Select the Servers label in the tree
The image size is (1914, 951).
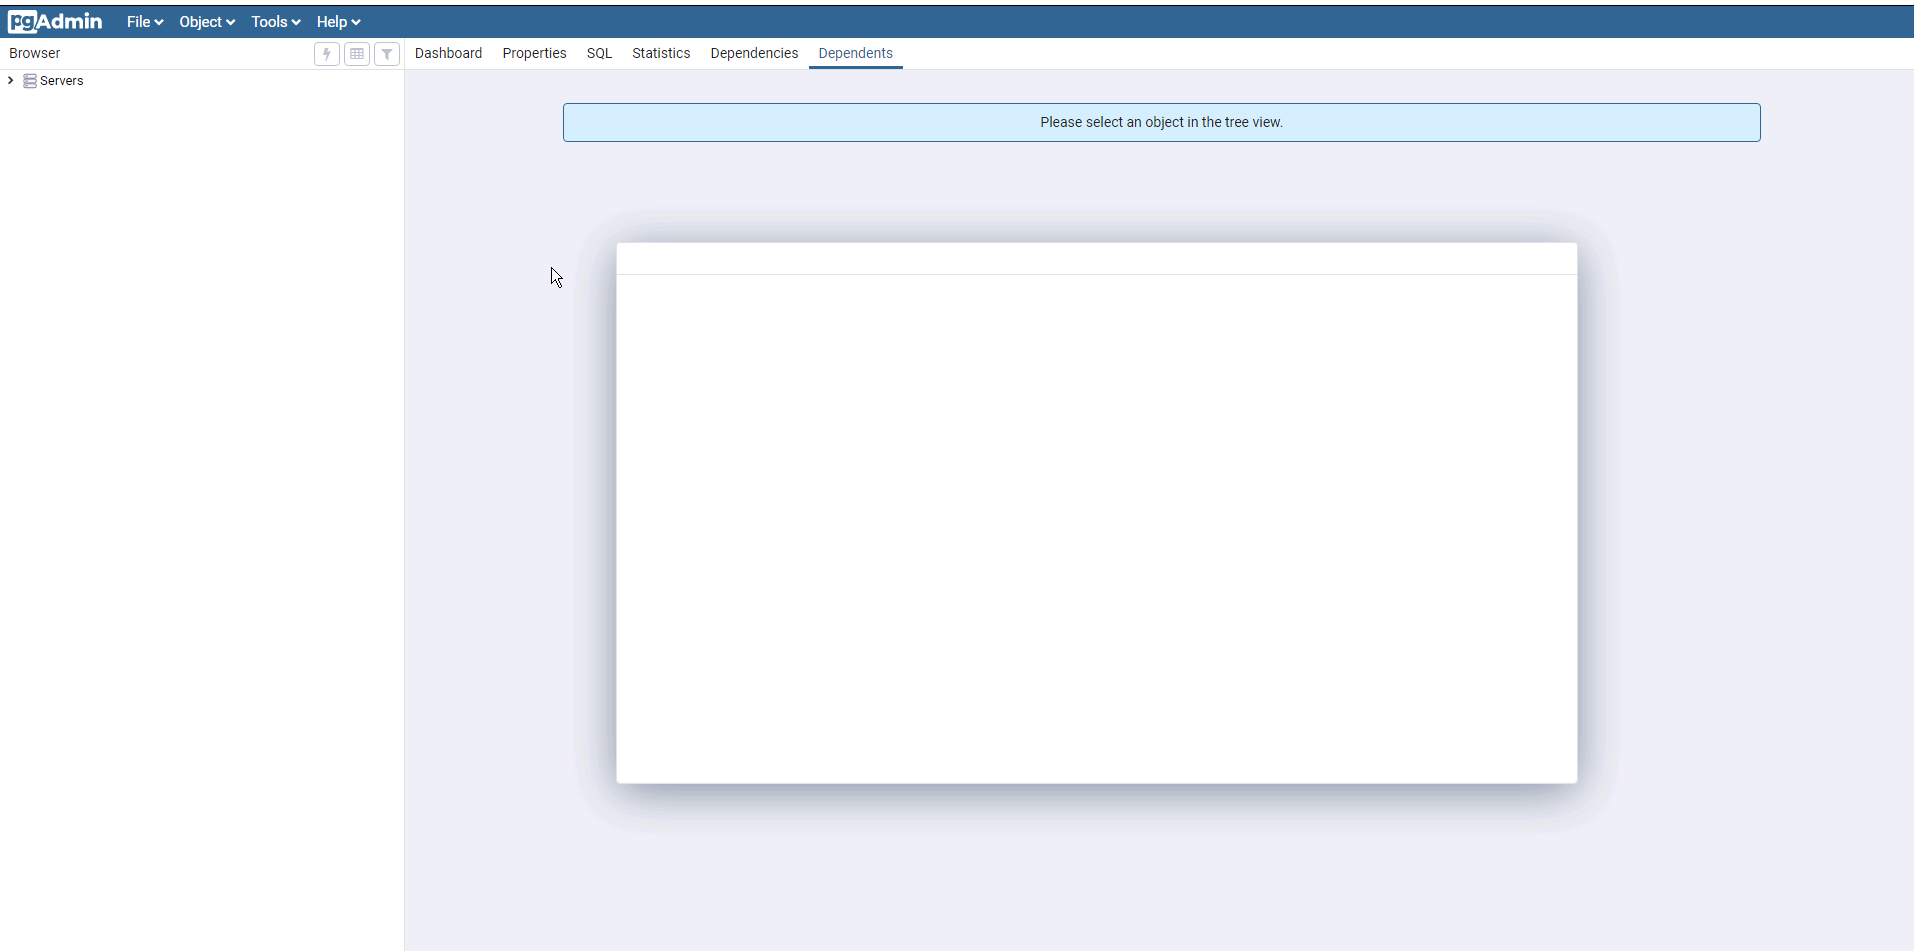pyautogui.click(x=62, y=81)
